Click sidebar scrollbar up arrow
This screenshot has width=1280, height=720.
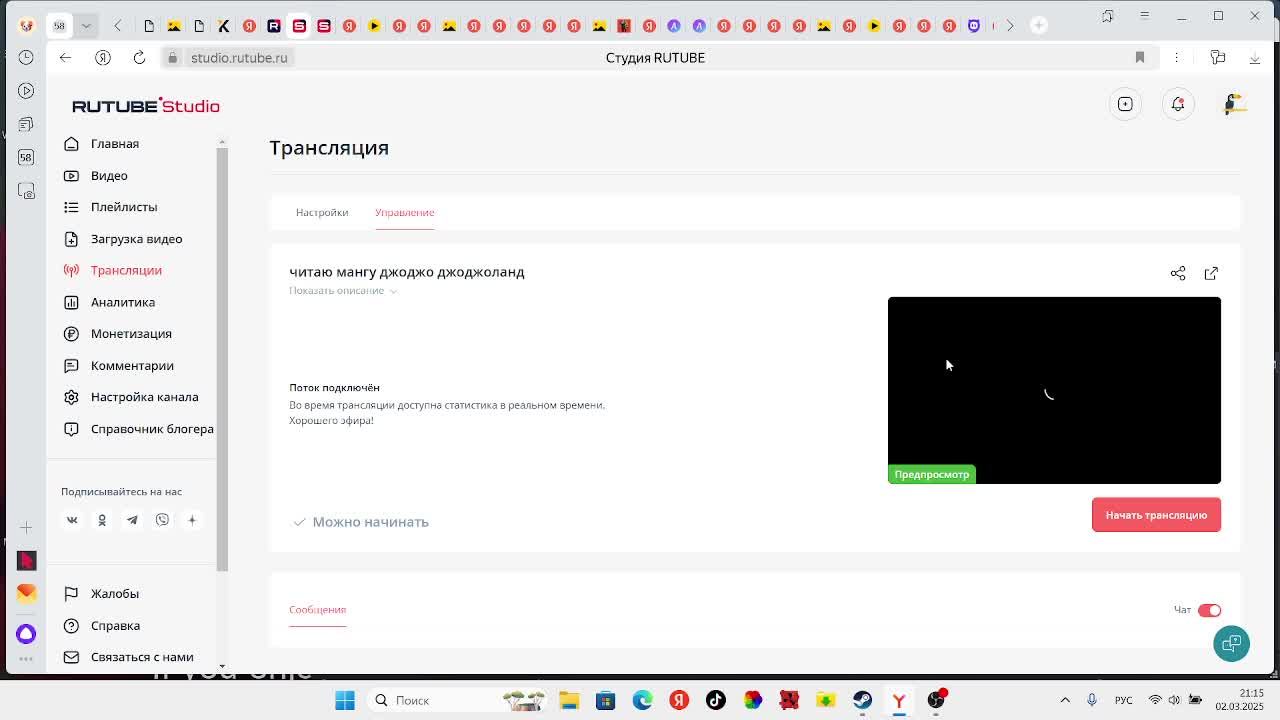pyautogui.click(x=222, y=142)
